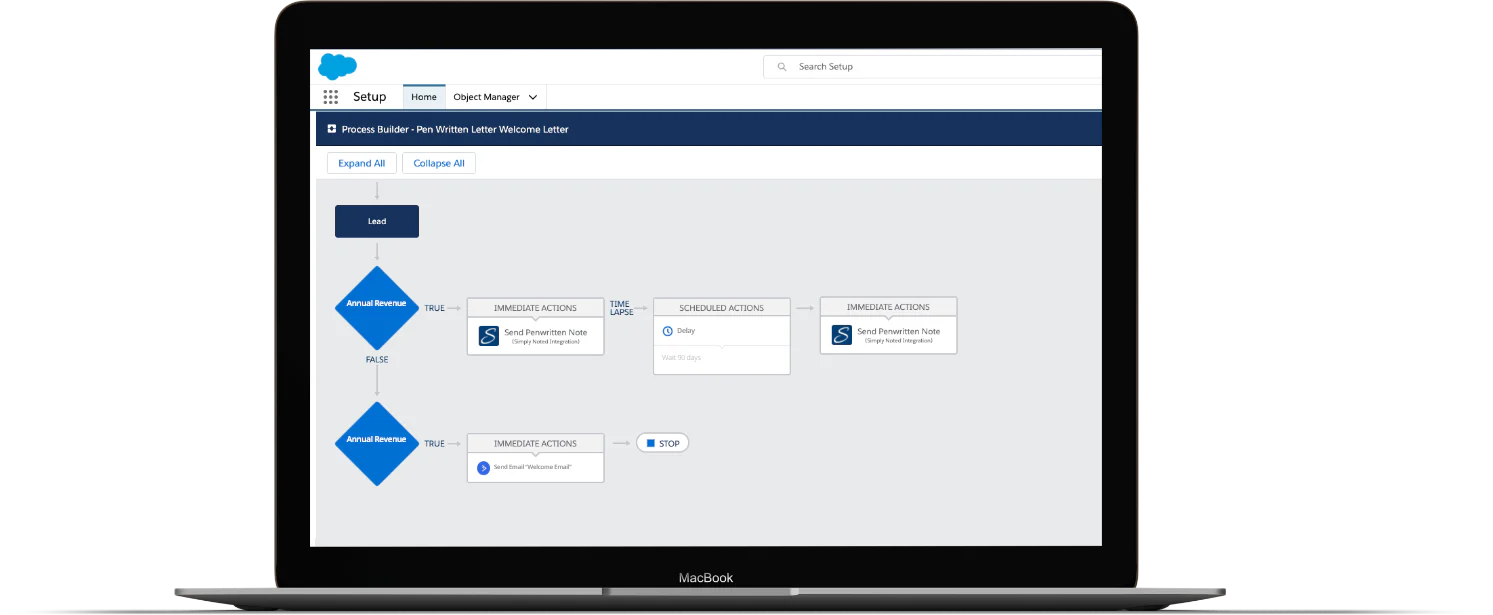Select the second Annual Revenue diamond node
Screen dimensions: 1493x615
click(x=377, y=444)
